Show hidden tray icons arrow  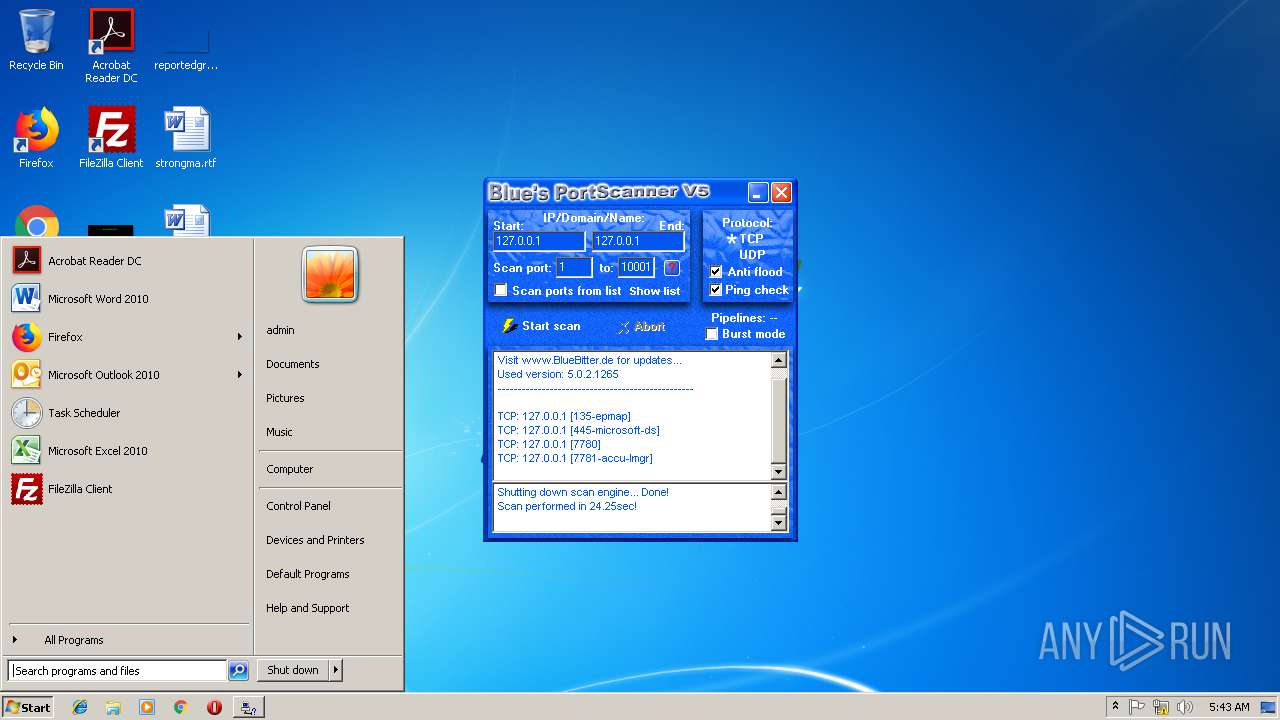1115,707
